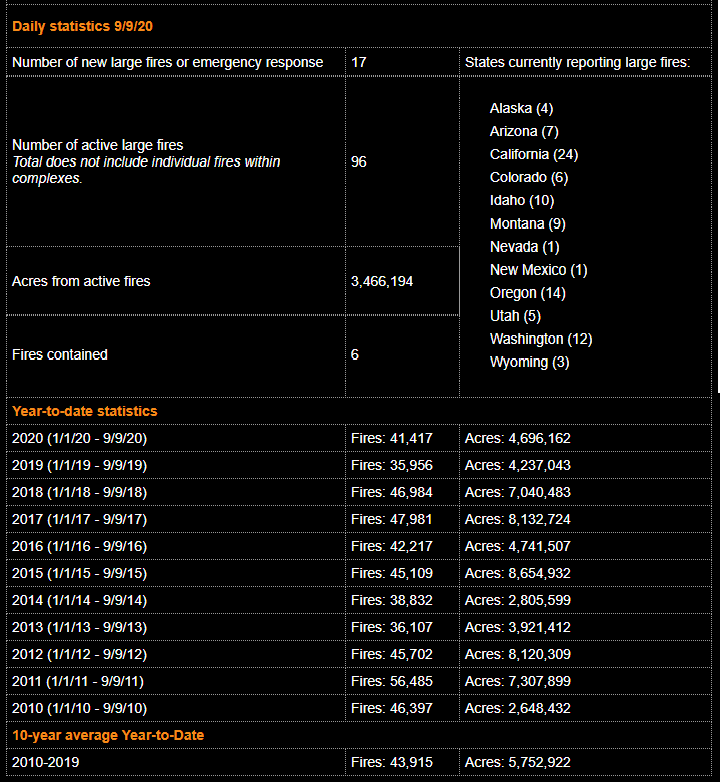Click the 2015 acres value 8,654,932

pyautogui.click(x=517, y=573)
